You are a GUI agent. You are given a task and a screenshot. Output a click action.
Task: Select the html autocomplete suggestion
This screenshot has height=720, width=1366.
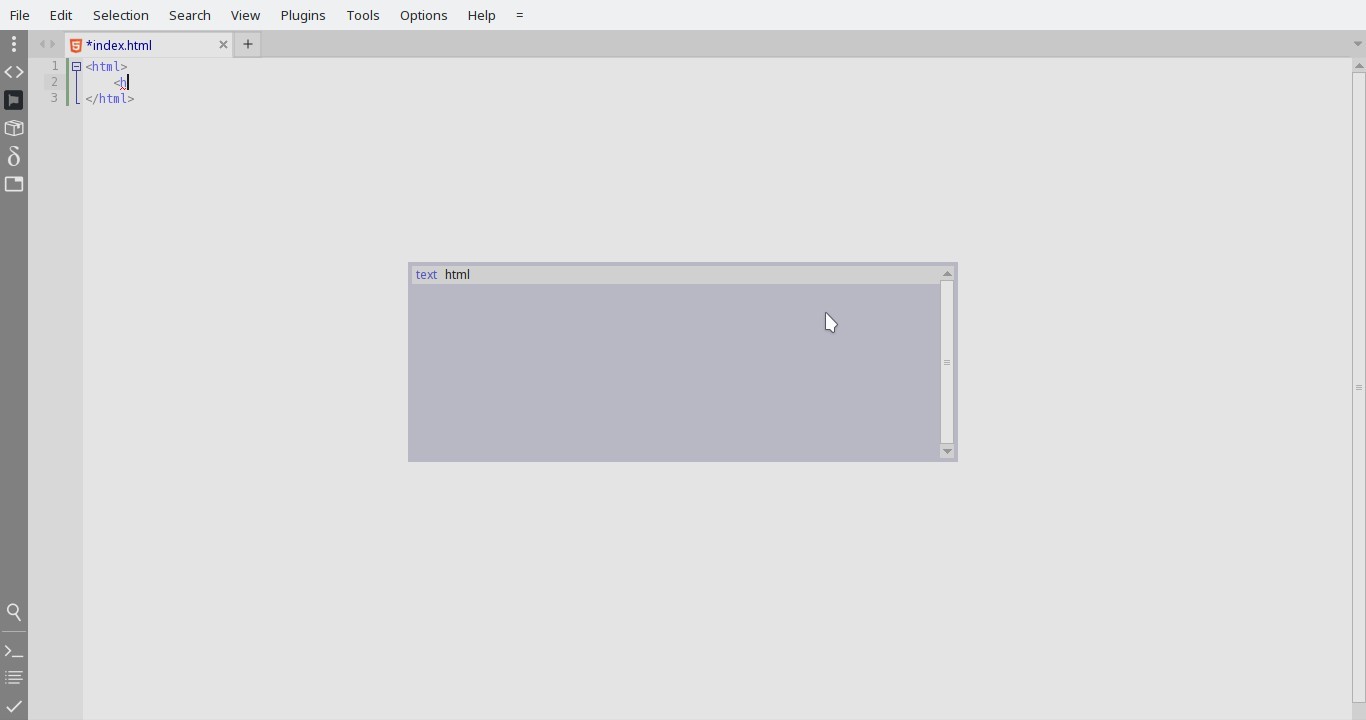458,275
